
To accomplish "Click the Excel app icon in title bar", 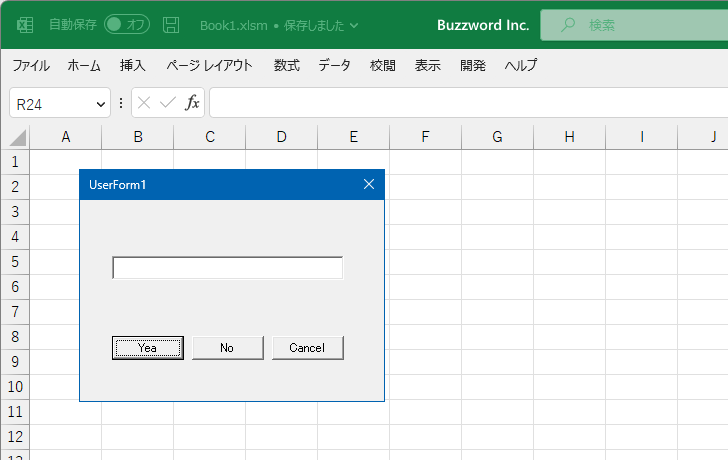I will (26, 25).
